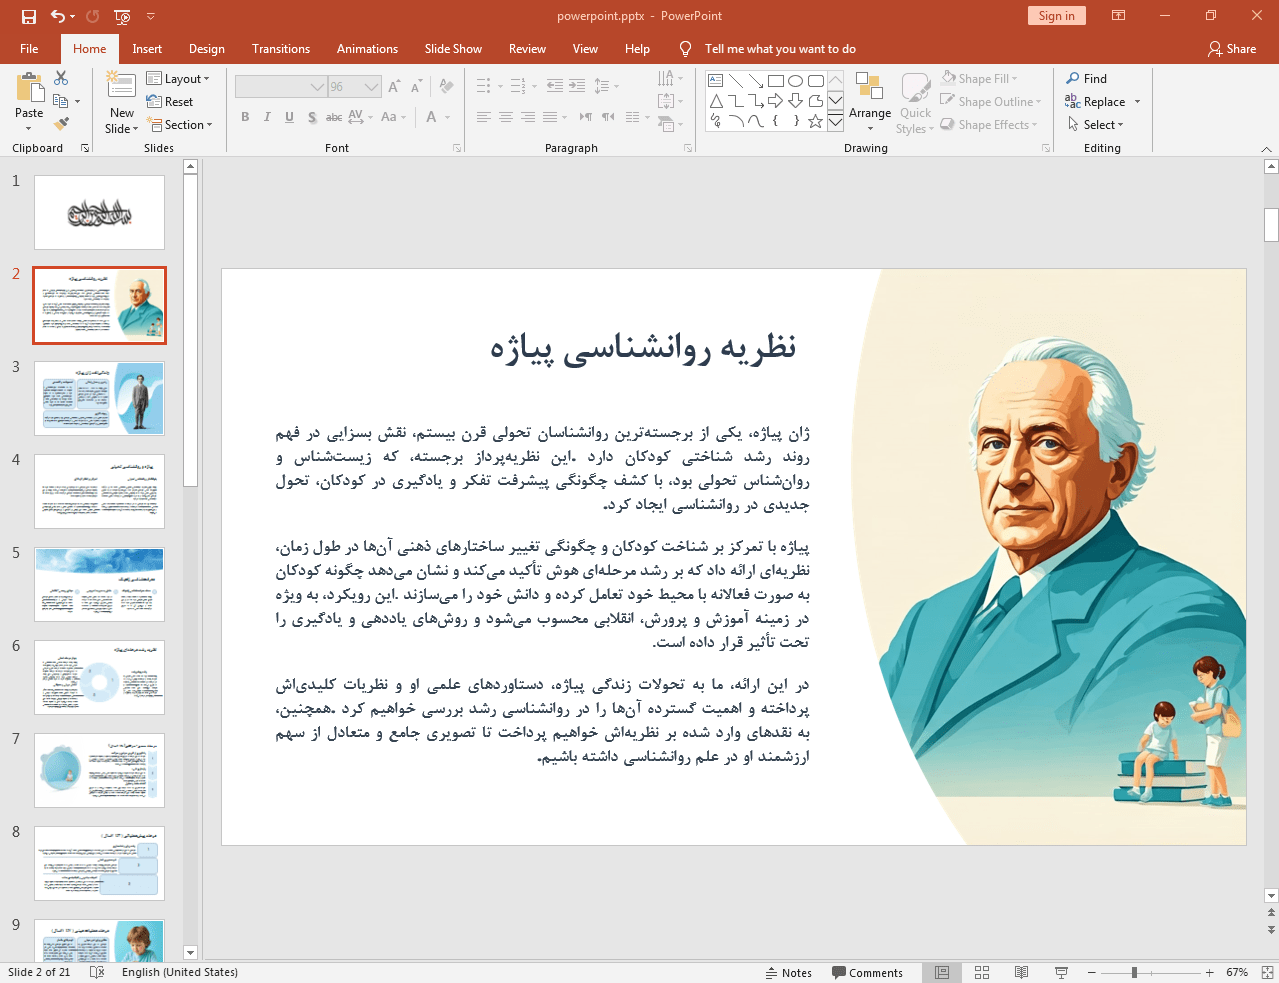Switch to the Transitions tab
The width and height of the screenshot is (1279, 983).
280,48
